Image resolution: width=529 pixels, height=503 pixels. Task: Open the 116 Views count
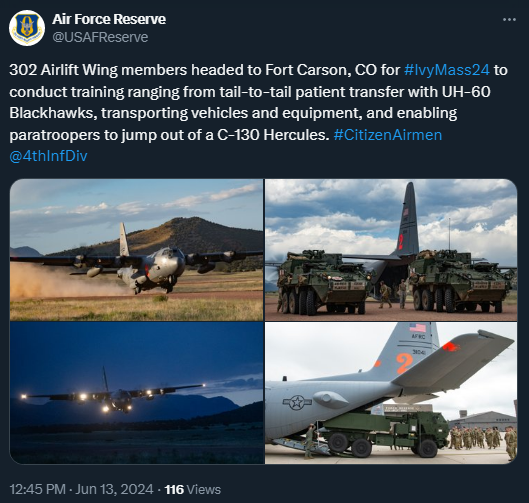tap(193, 489)
